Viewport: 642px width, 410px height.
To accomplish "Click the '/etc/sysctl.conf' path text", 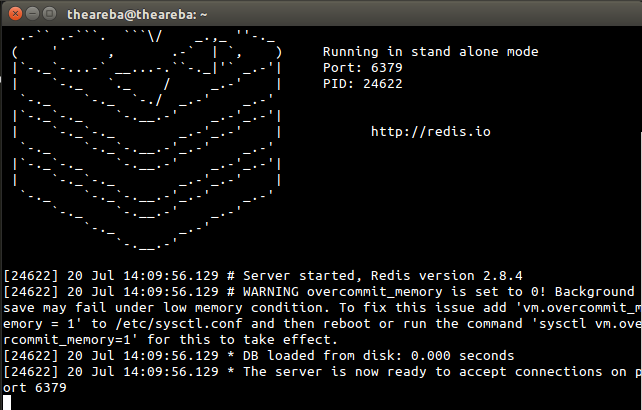I will coord(179,324).
